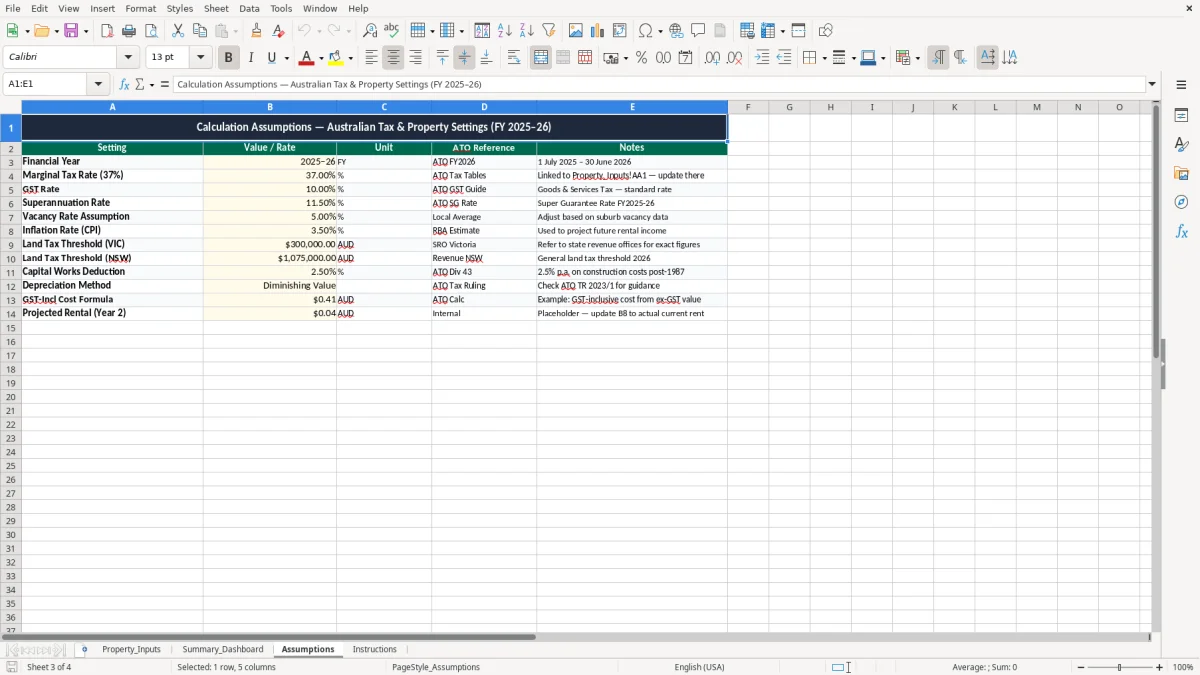
Task: Click the row 8 header
Action: click(x=11, y=230)
